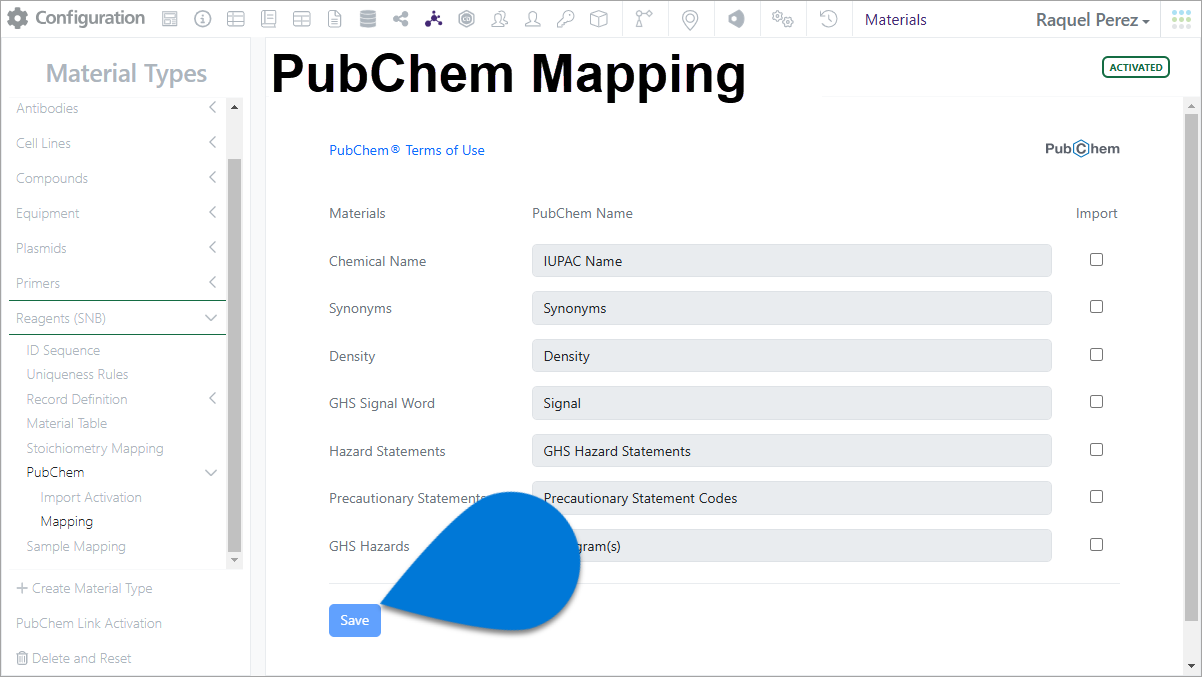Click the Signal field
The width and height of the screenshot is (1202, 677).
click(x=791, y=403)
